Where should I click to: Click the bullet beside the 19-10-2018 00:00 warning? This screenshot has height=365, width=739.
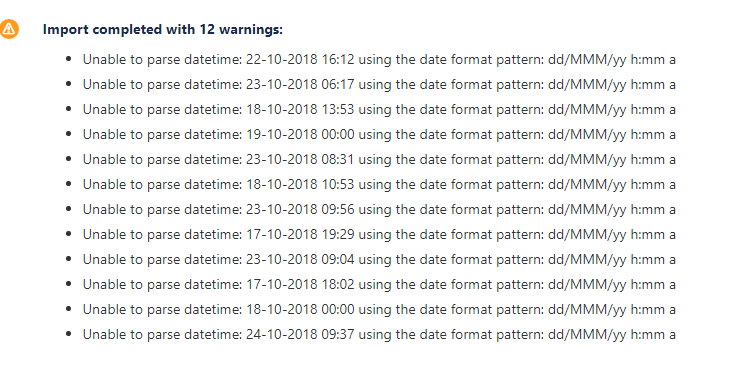(69, 134)
